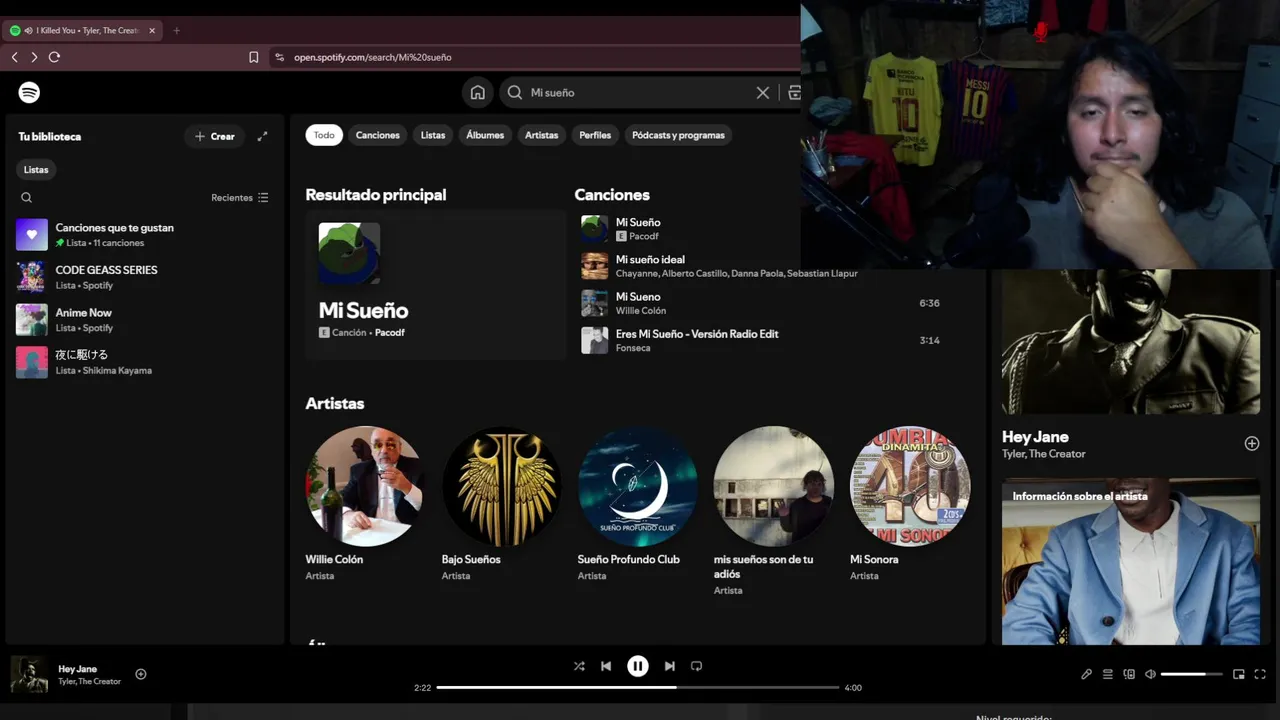The width and height of the screenshot is (1280, 720).
Task: Expand Tu biblioteca panel with arrows icon
Action: pos(262,136)
